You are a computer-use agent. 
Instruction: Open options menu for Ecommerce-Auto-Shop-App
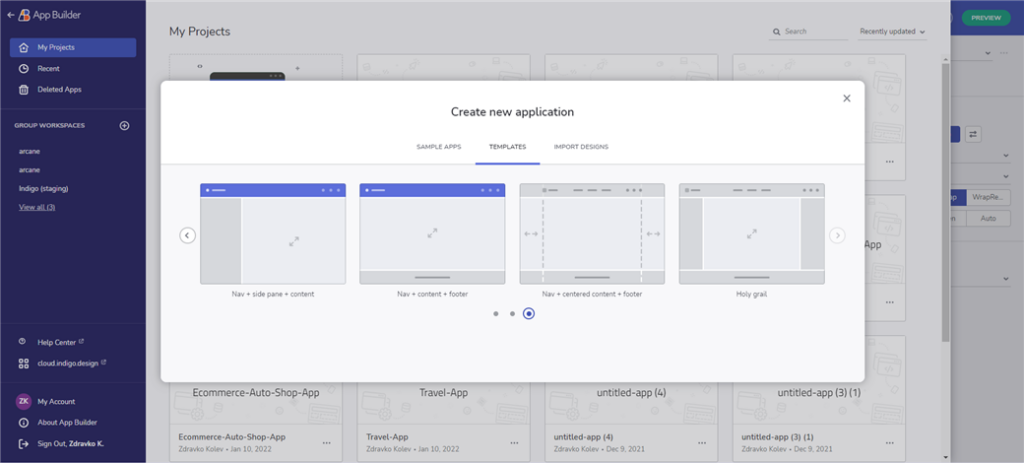(x=327, y=442)
